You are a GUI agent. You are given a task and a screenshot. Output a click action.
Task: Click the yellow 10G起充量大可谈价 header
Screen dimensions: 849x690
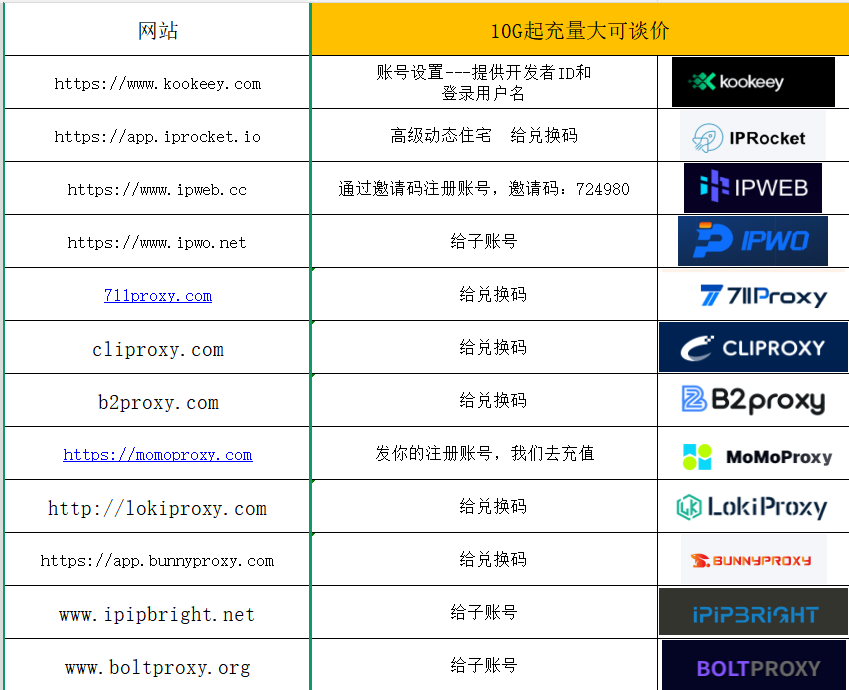point(579,30)
